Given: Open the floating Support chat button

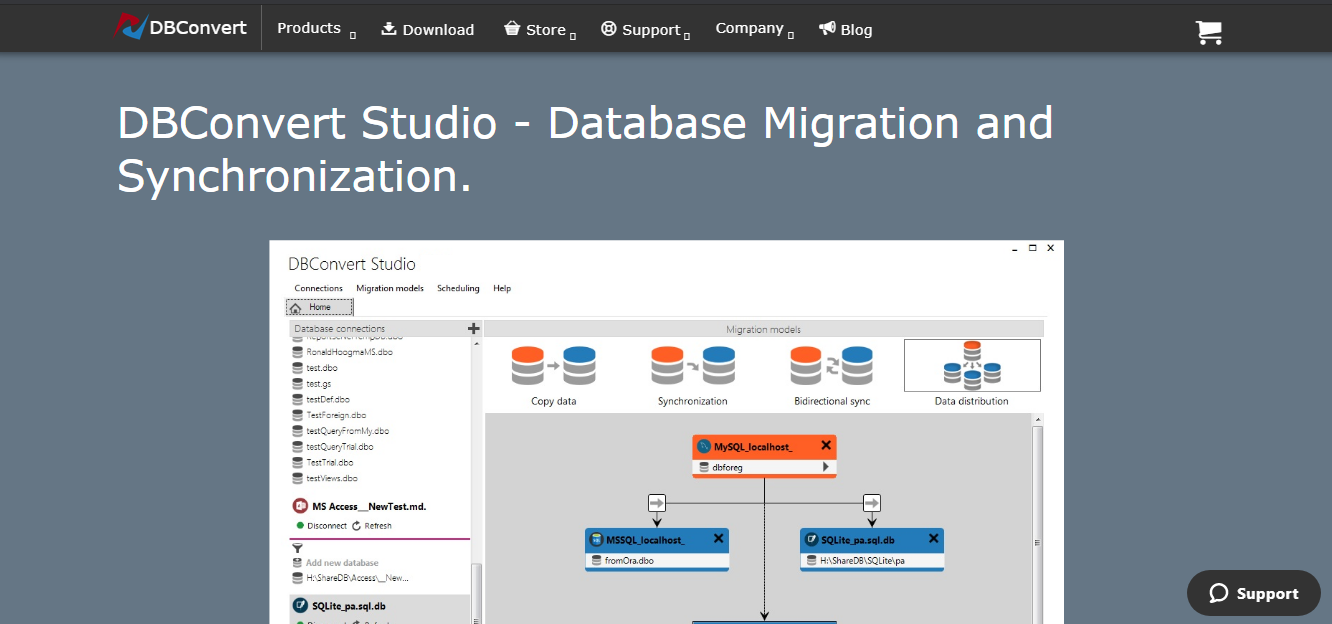Looking at the screenshot, I should 1254,593.
